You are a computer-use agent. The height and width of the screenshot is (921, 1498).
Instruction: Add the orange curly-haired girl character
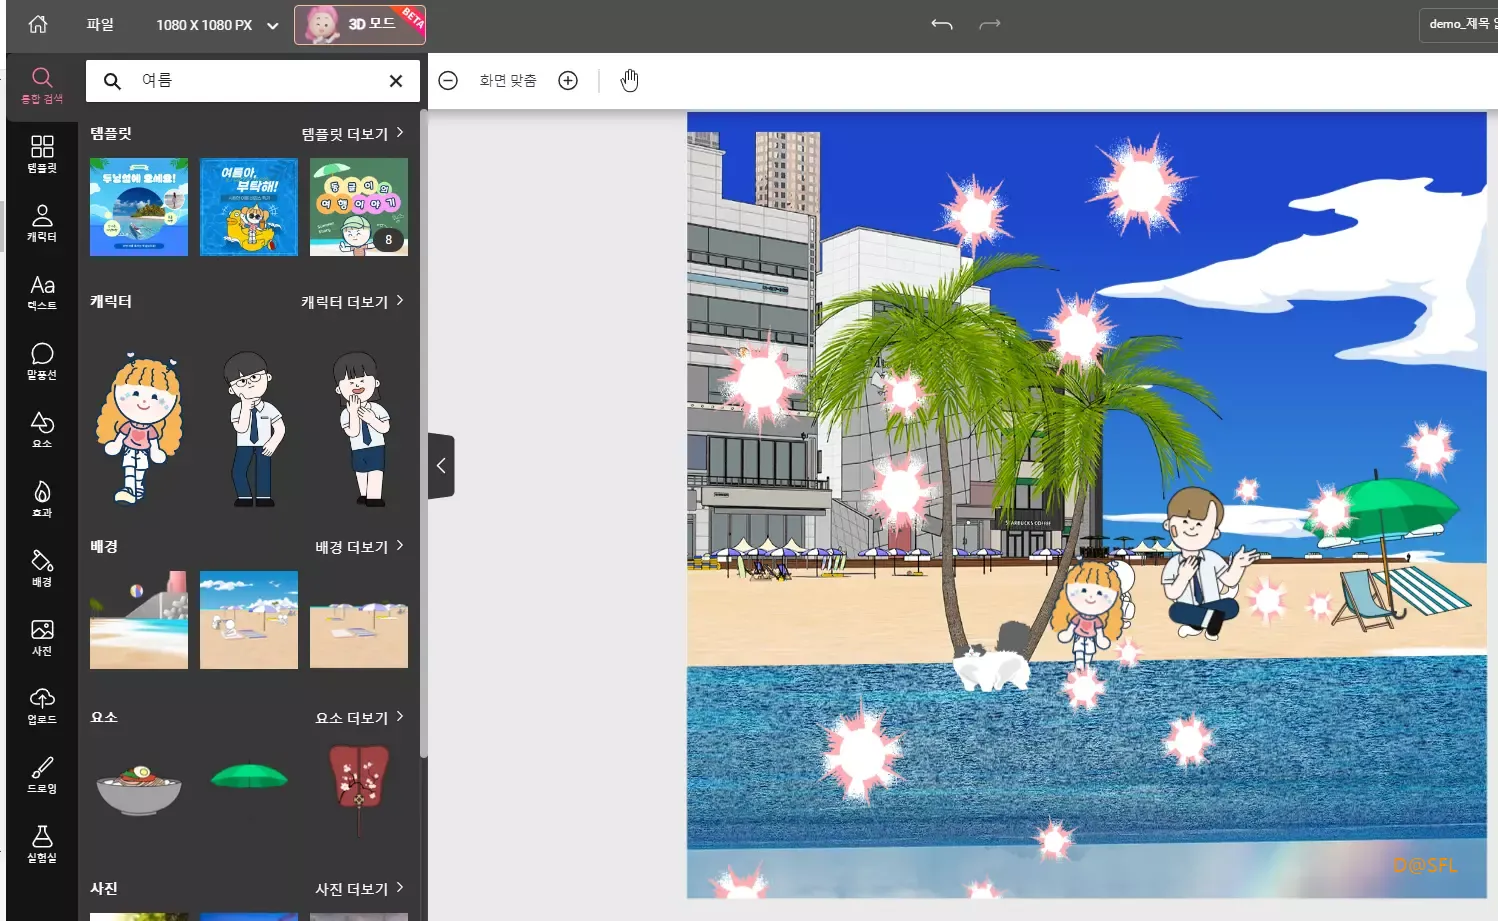click(139, 428)
